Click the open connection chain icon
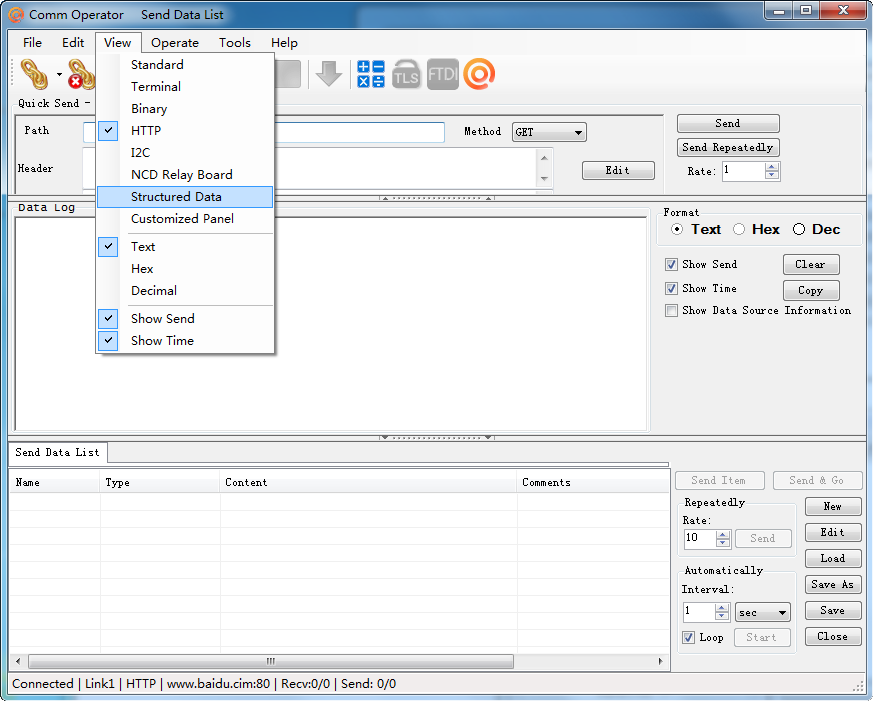The image size is (874, 702). [35, 74]
